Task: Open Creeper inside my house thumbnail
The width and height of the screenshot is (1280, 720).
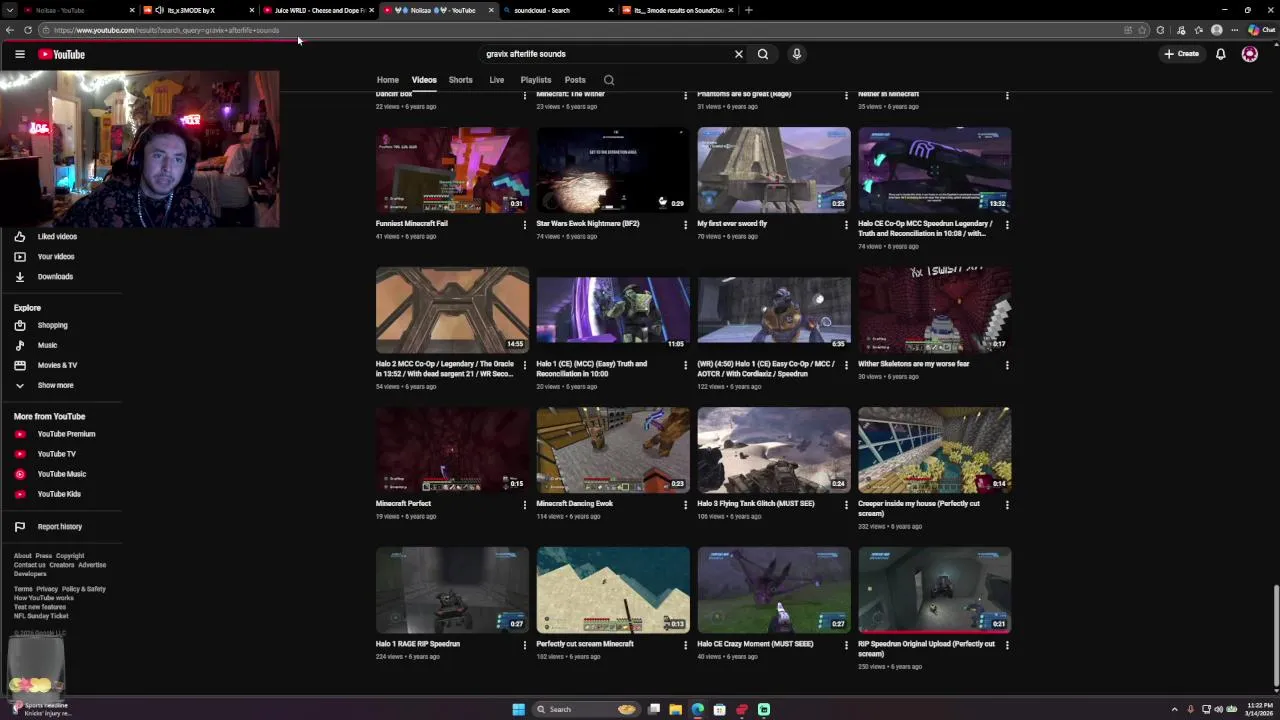Action: click(934, 450)
